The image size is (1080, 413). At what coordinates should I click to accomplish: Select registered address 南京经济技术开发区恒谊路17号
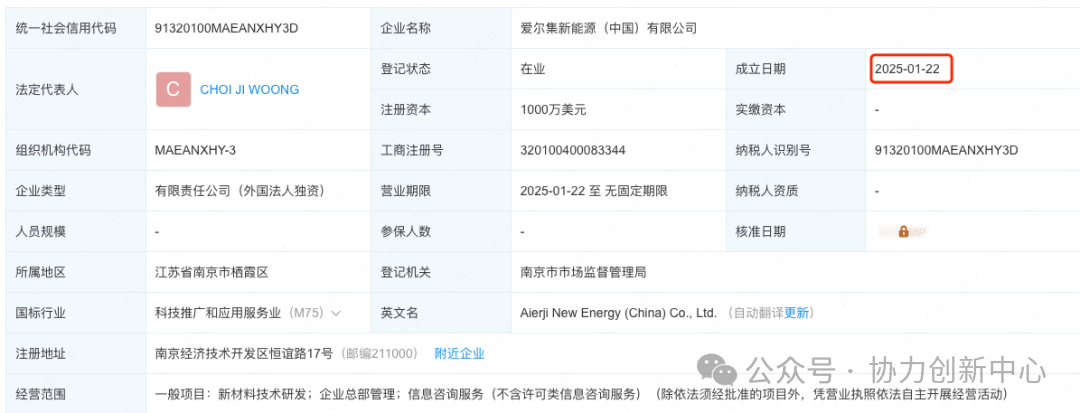(244, 354)
